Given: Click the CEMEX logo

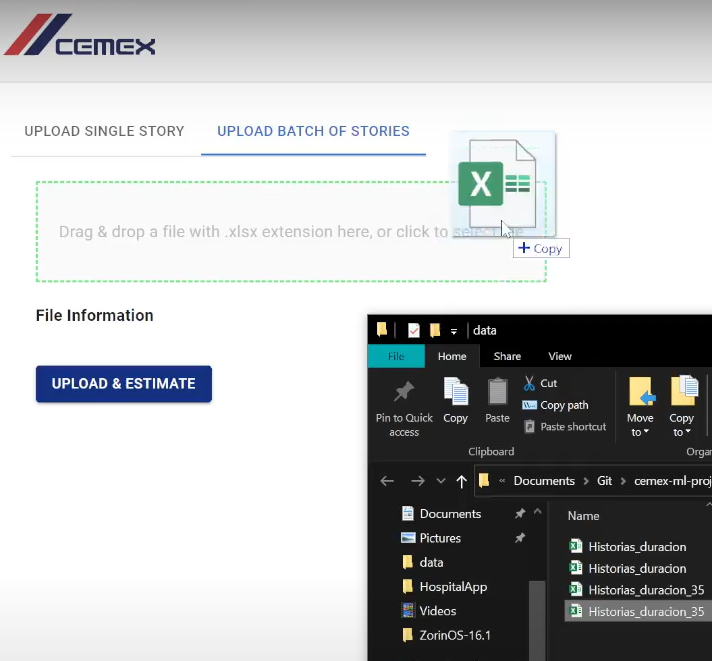Looking at the screenshot, I should [79, 35].
